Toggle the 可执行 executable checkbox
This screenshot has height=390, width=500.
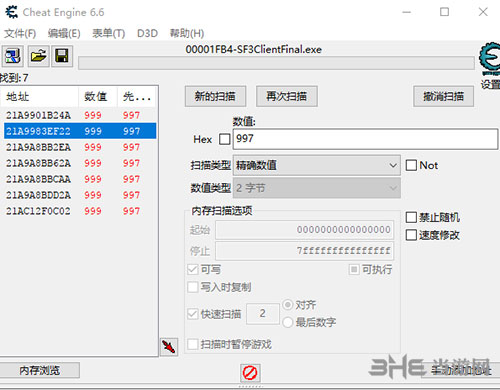coord(354,269)
